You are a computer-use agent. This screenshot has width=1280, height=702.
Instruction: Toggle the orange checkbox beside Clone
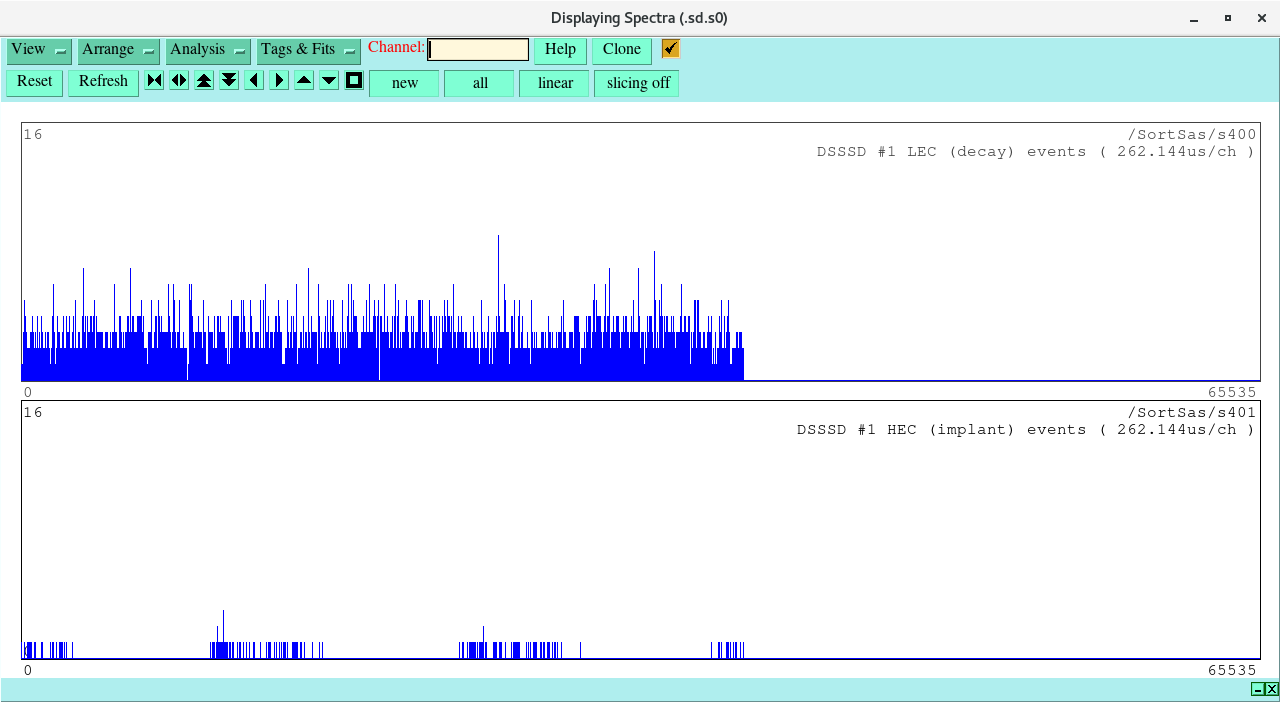pyautogui.click(x=670, y=49)
